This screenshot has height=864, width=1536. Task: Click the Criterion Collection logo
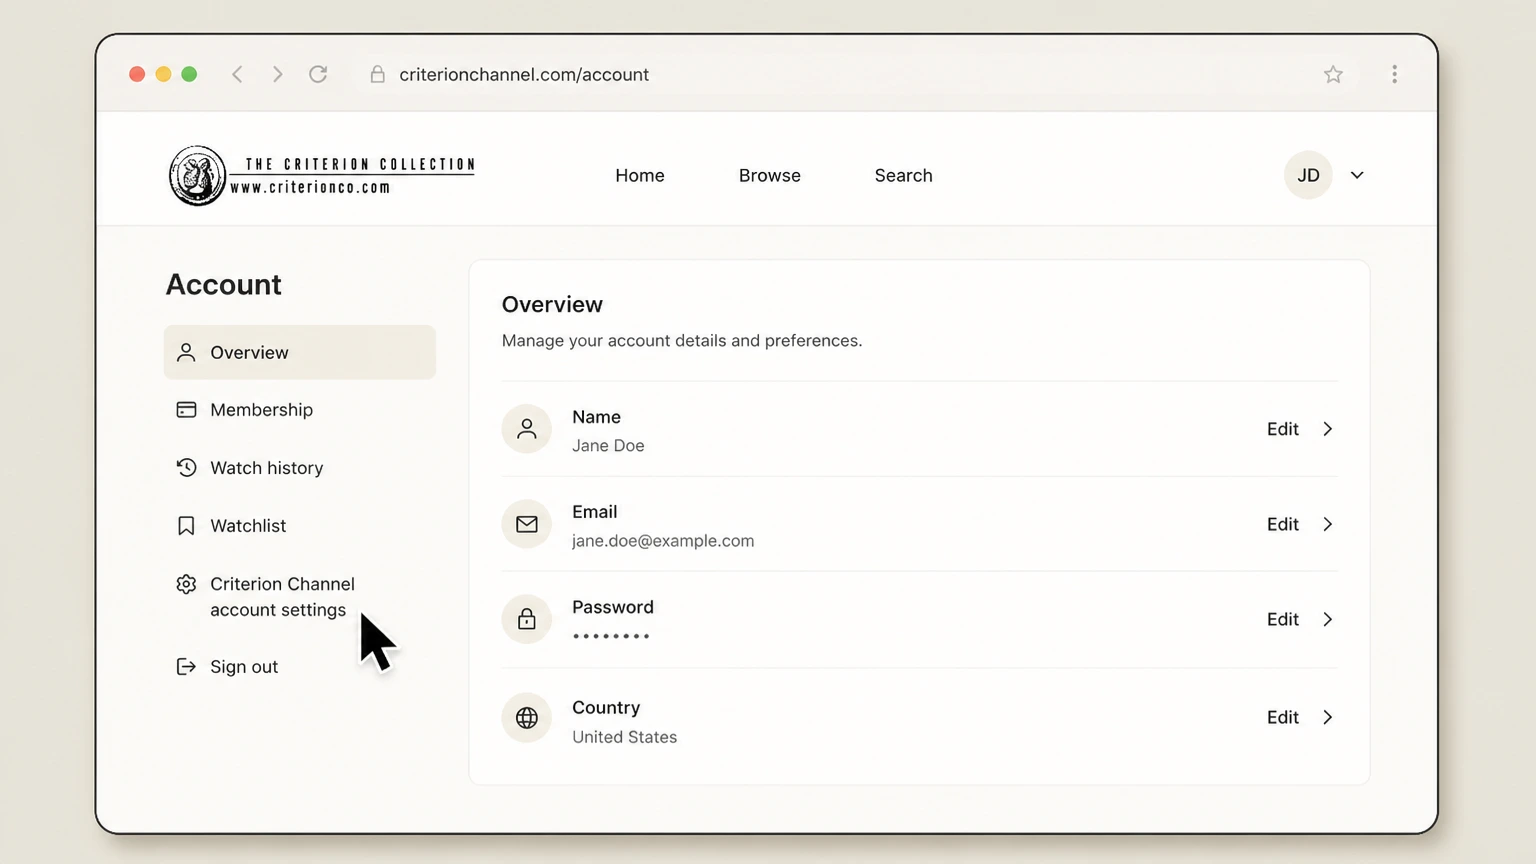[322, 175]
